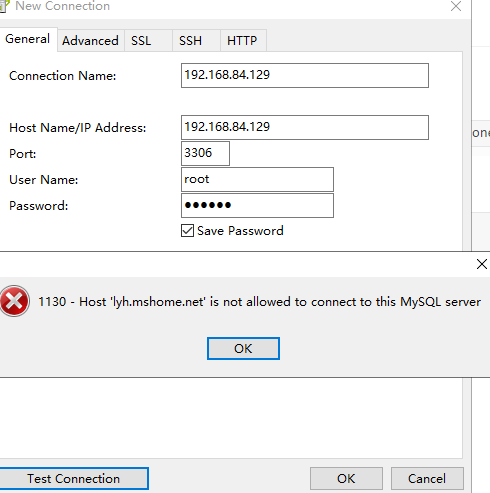Click the Test Connection button
The image size is (490, 493).
pyautogui.click(x=73, y=479)
